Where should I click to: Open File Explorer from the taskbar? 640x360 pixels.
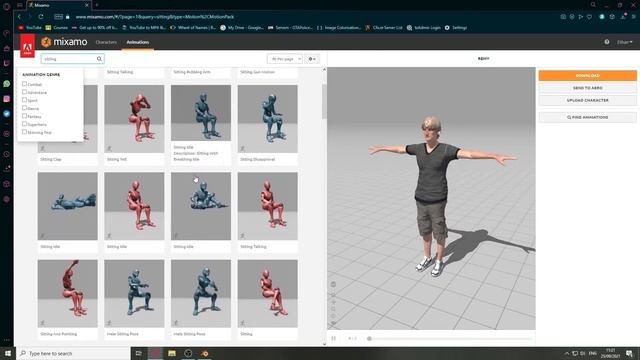[x=172, y=353]
